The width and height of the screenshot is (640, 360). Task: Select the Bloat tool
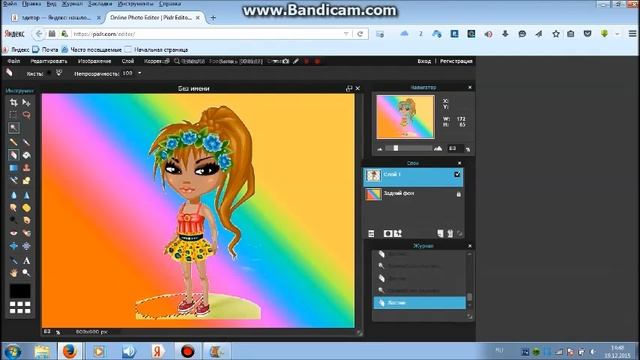(x=13, y=246)
